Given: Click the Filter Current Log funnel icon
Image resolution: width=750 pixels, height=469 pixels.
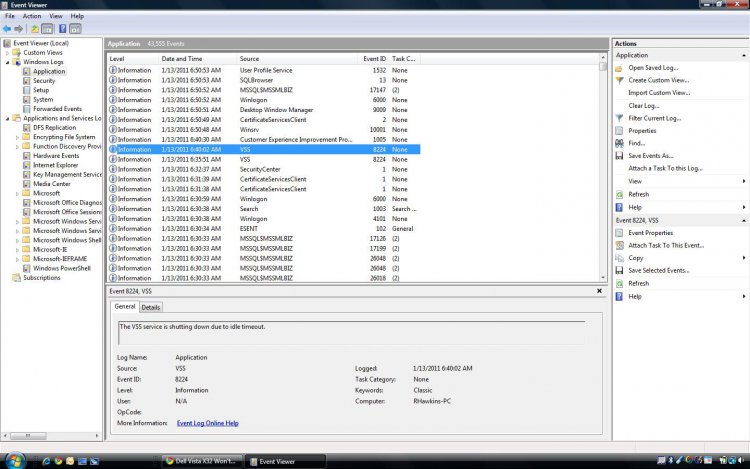Looking at the screenshot, I should (x=619, y=118).
